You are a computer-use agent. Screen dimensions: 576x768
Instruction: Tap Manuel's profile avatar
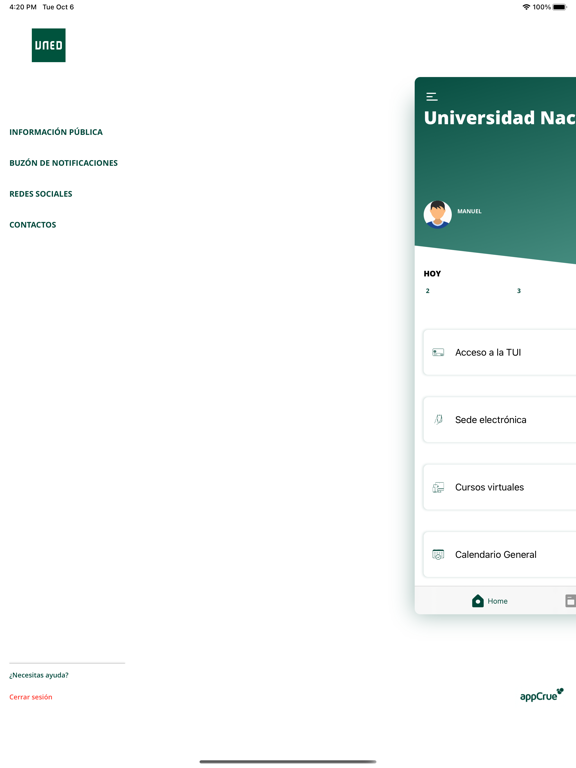pyautogui.click(x=437, y=215)
